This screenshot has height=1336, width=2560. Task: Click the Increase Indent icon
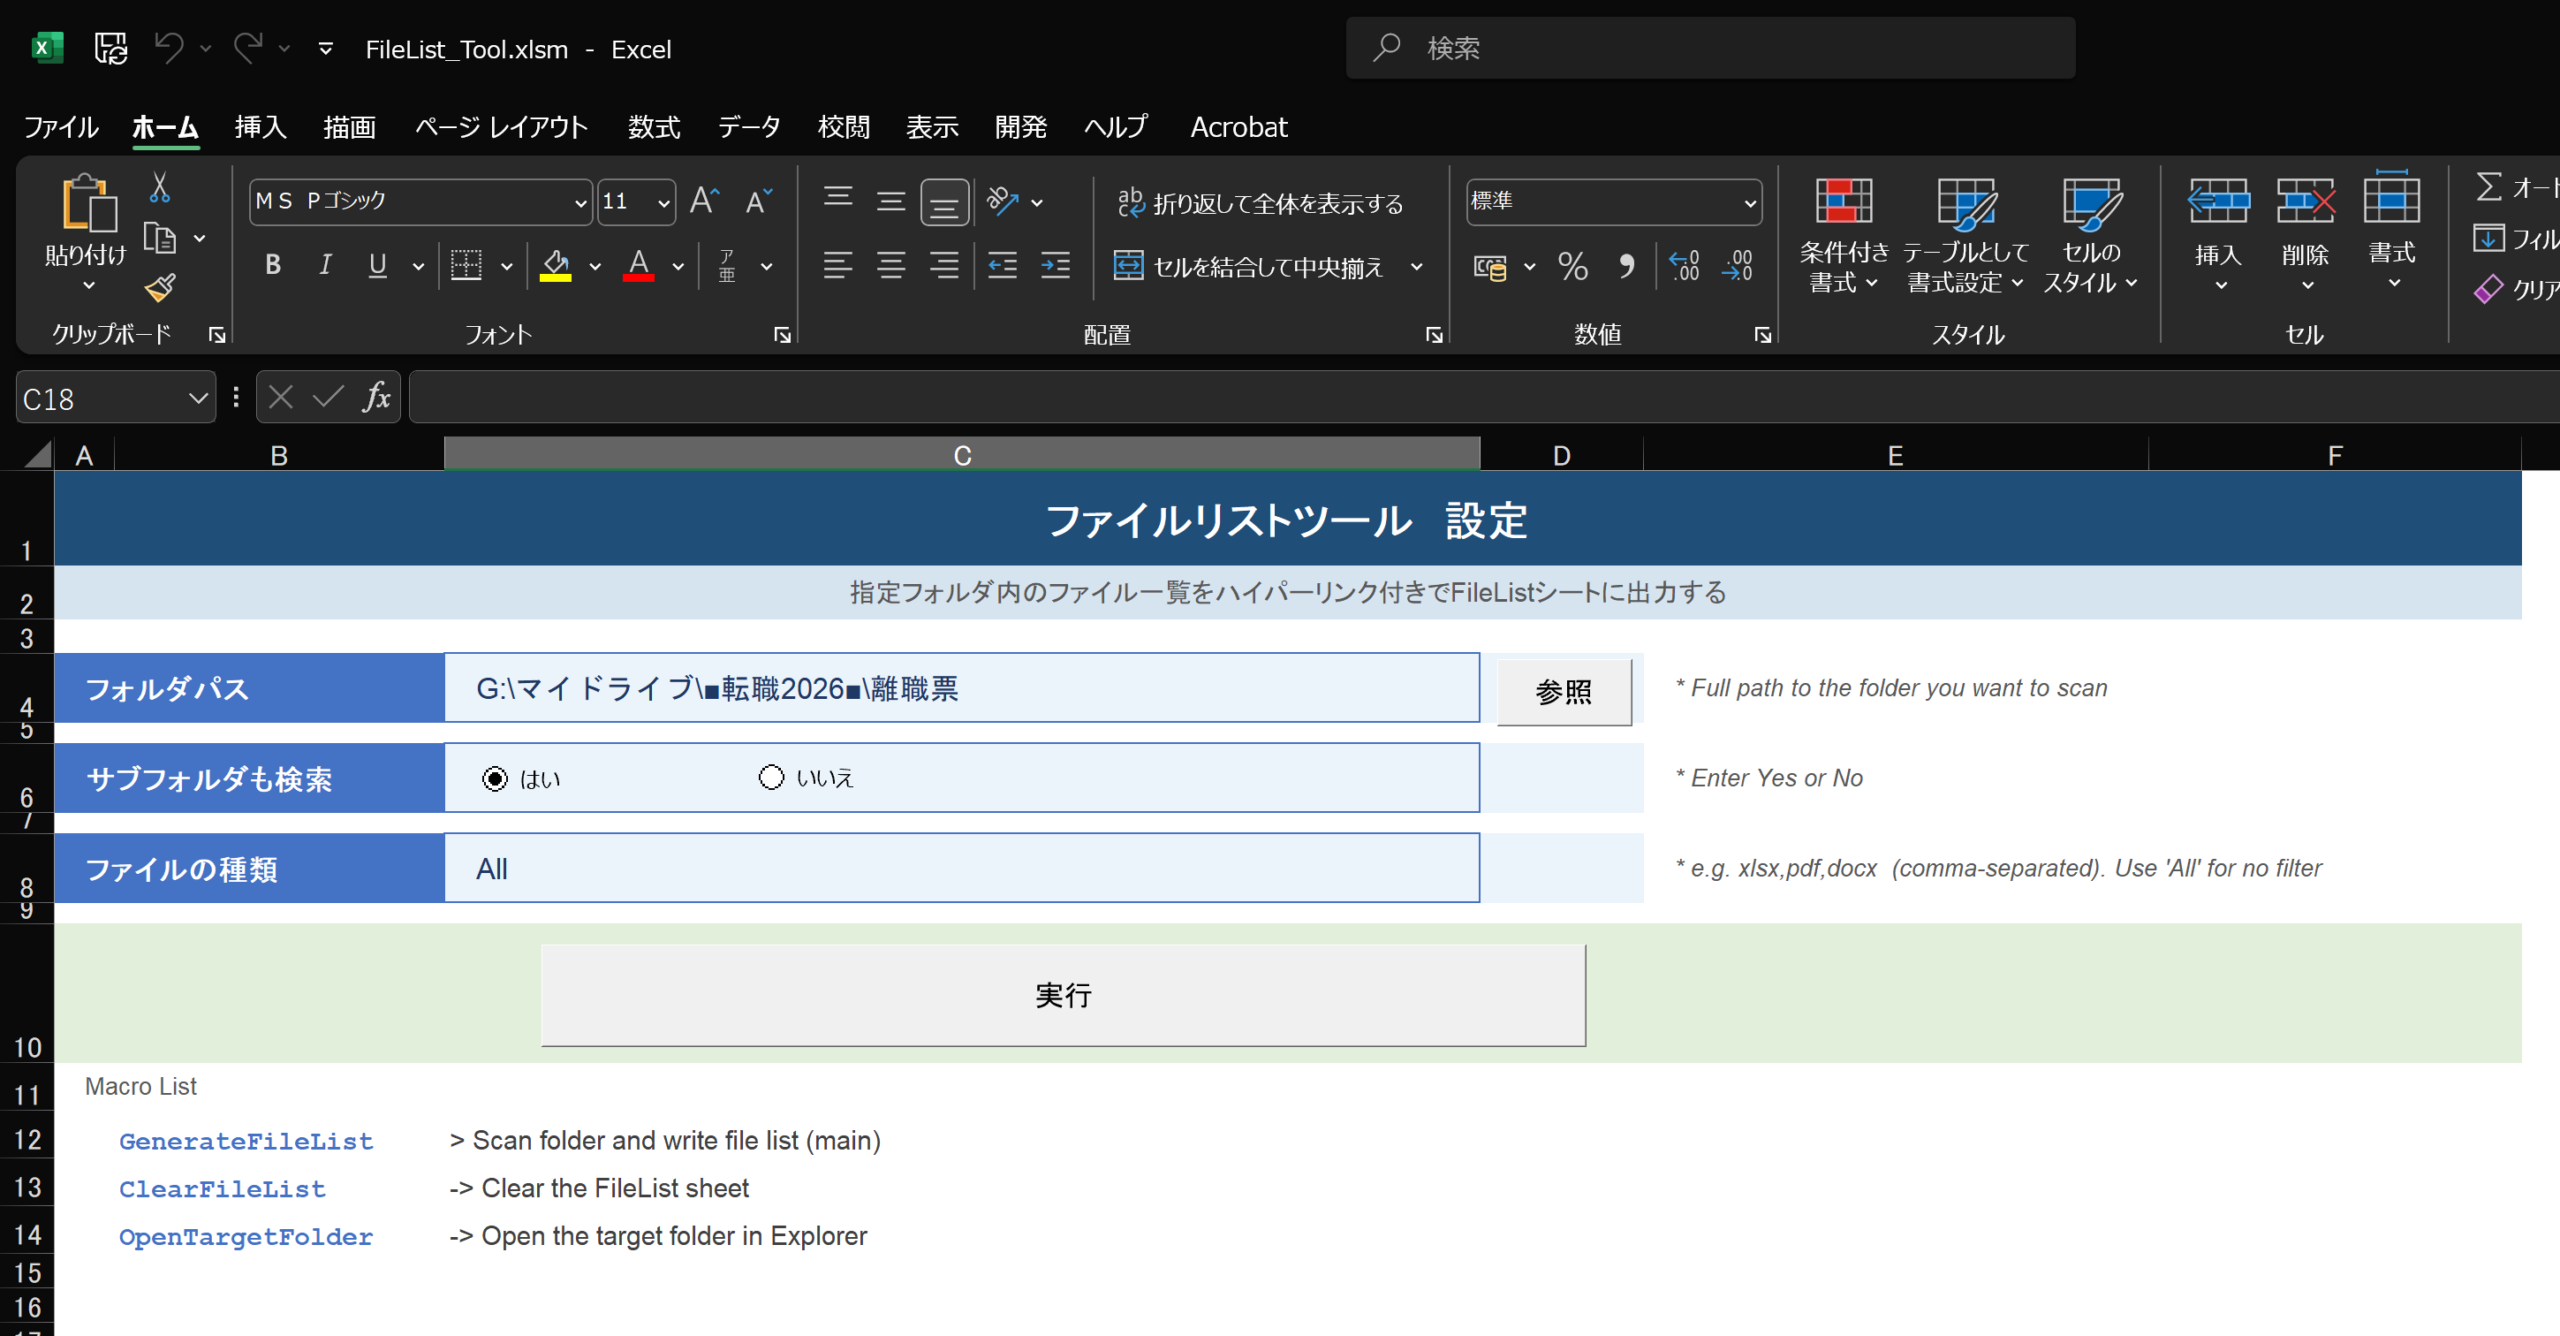(x=1055, y=266)
